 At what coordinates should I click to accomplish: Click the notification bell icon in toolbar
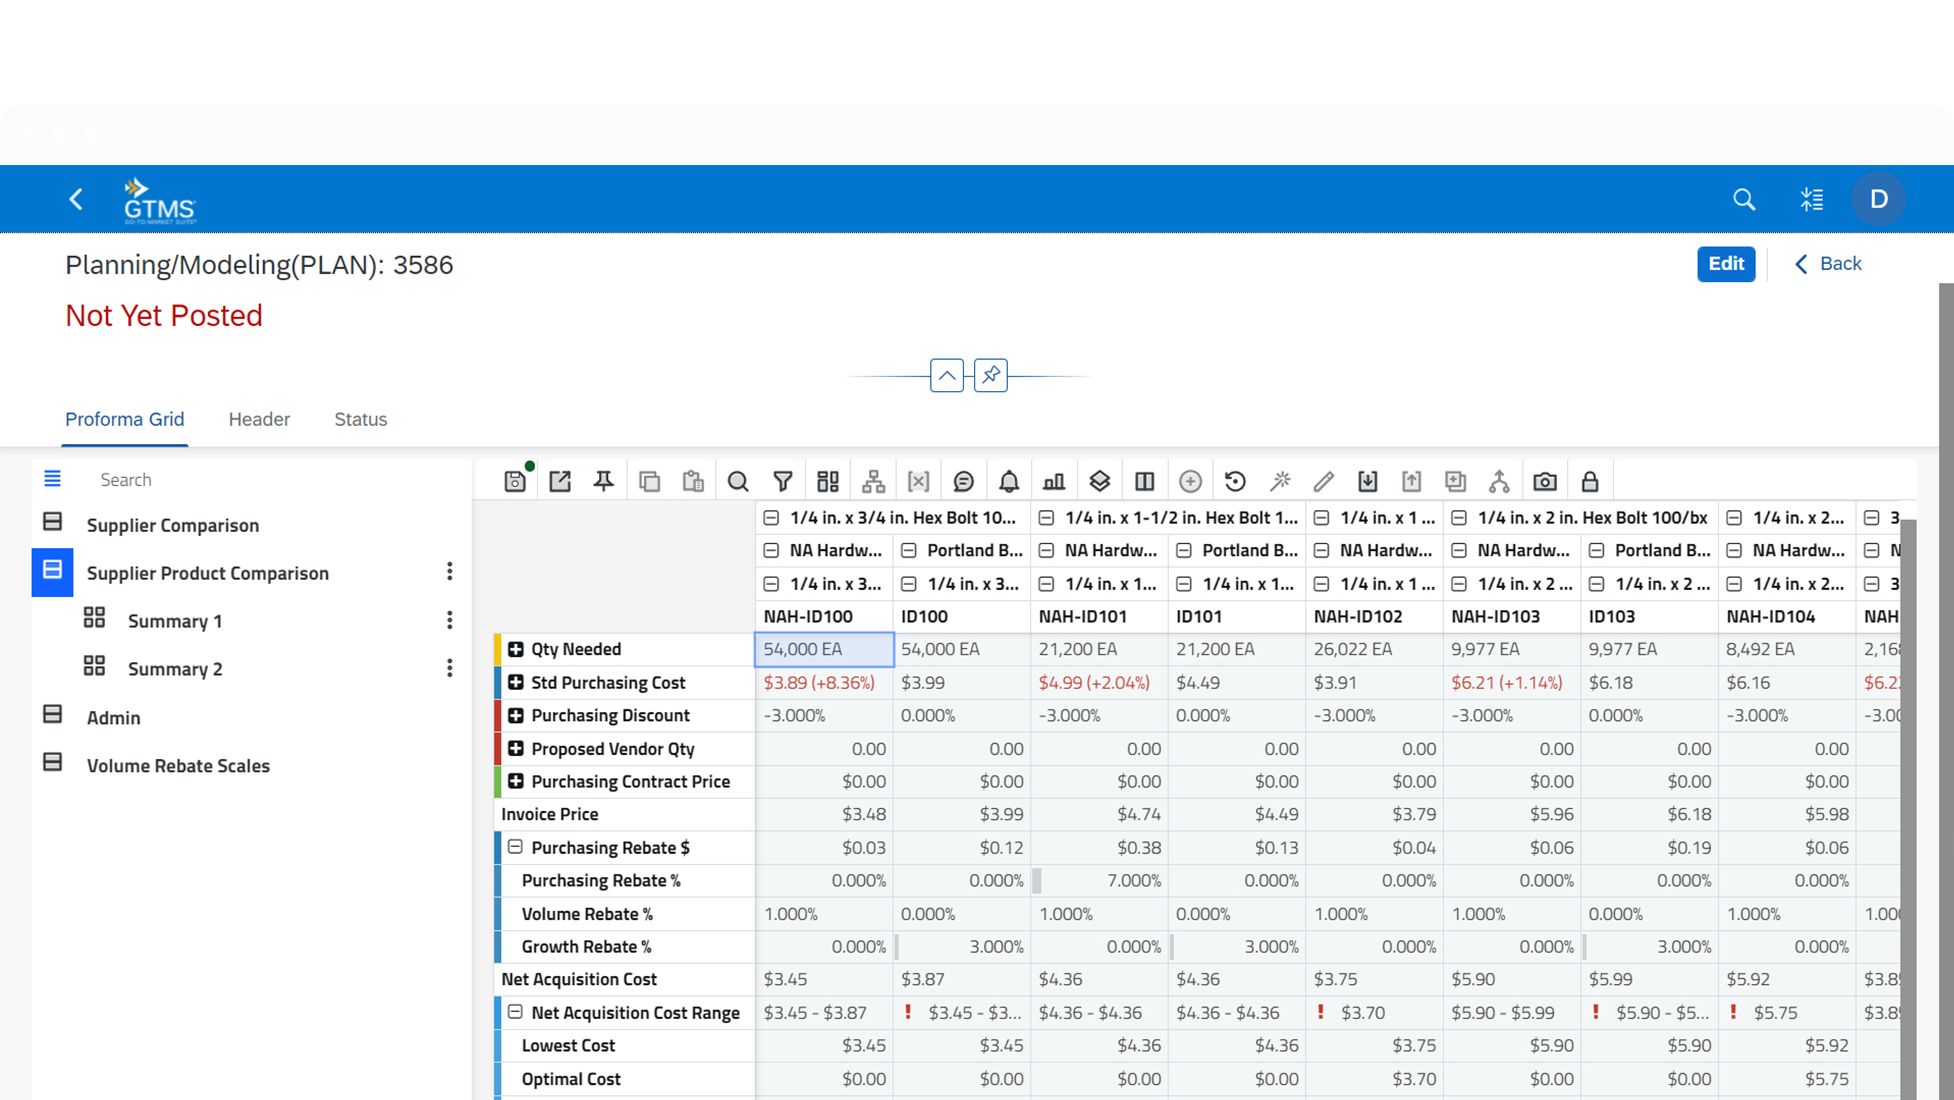point(1009,481)
